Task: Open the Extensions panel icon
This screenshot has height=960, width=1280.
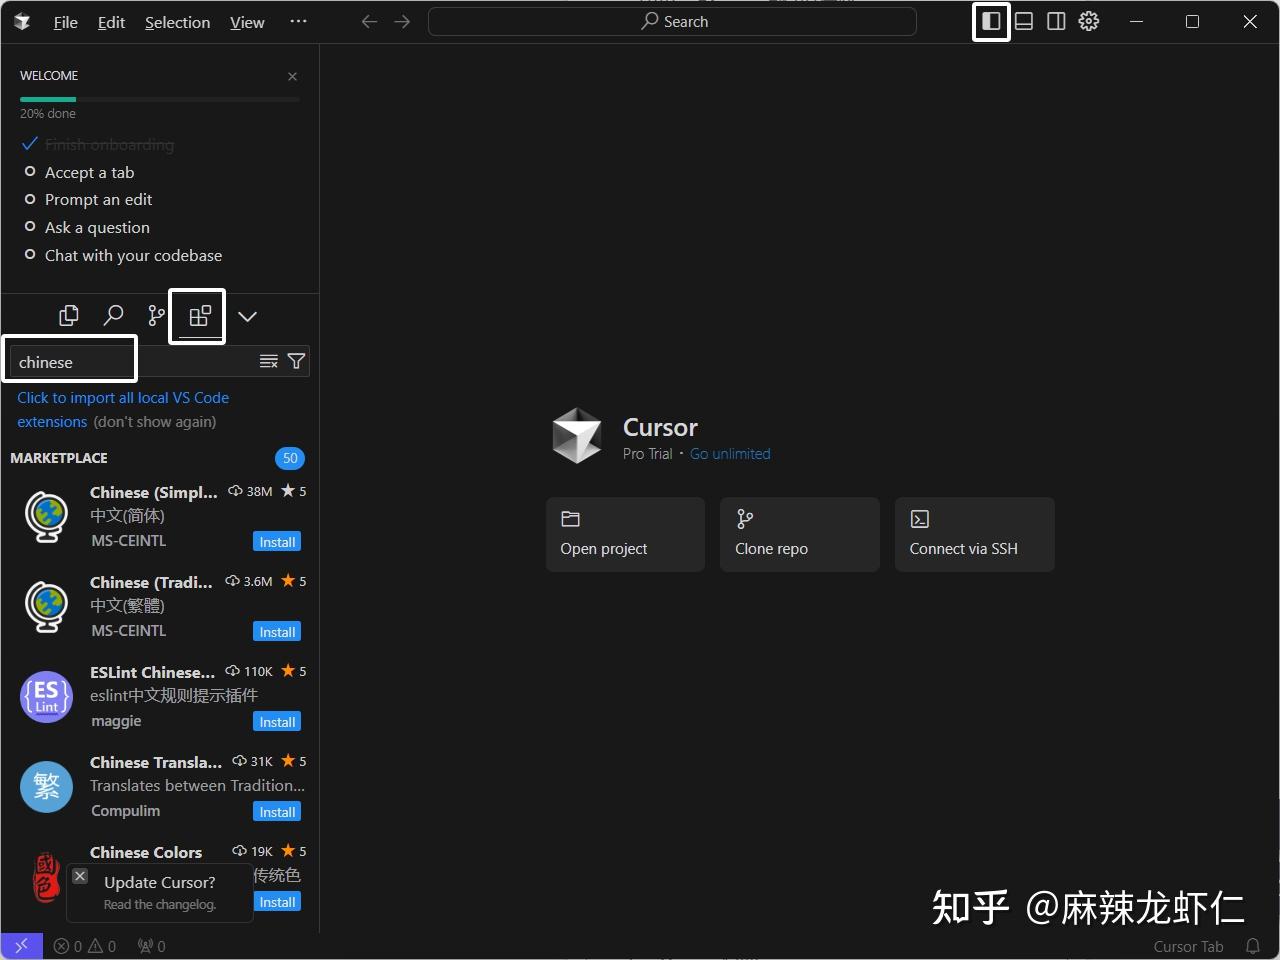Action: [196, 316]
